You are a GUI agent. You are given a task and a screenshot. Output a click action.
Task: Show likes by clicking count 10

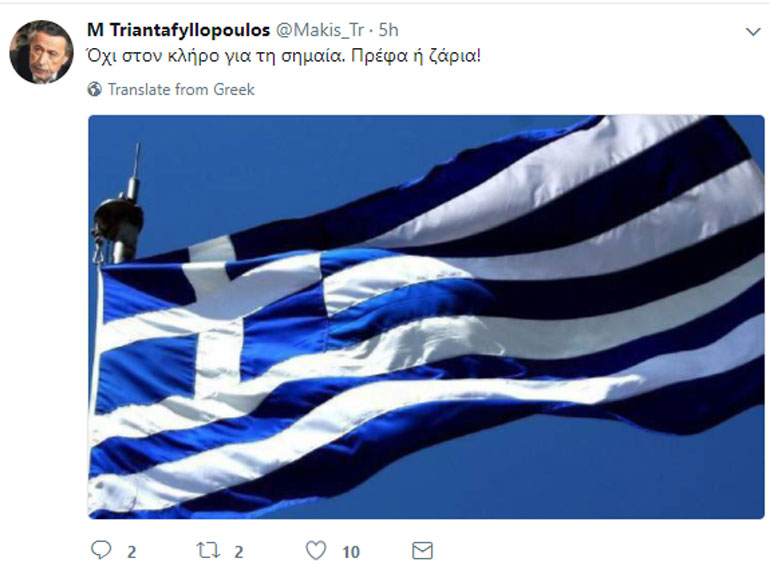click(351, 552)
